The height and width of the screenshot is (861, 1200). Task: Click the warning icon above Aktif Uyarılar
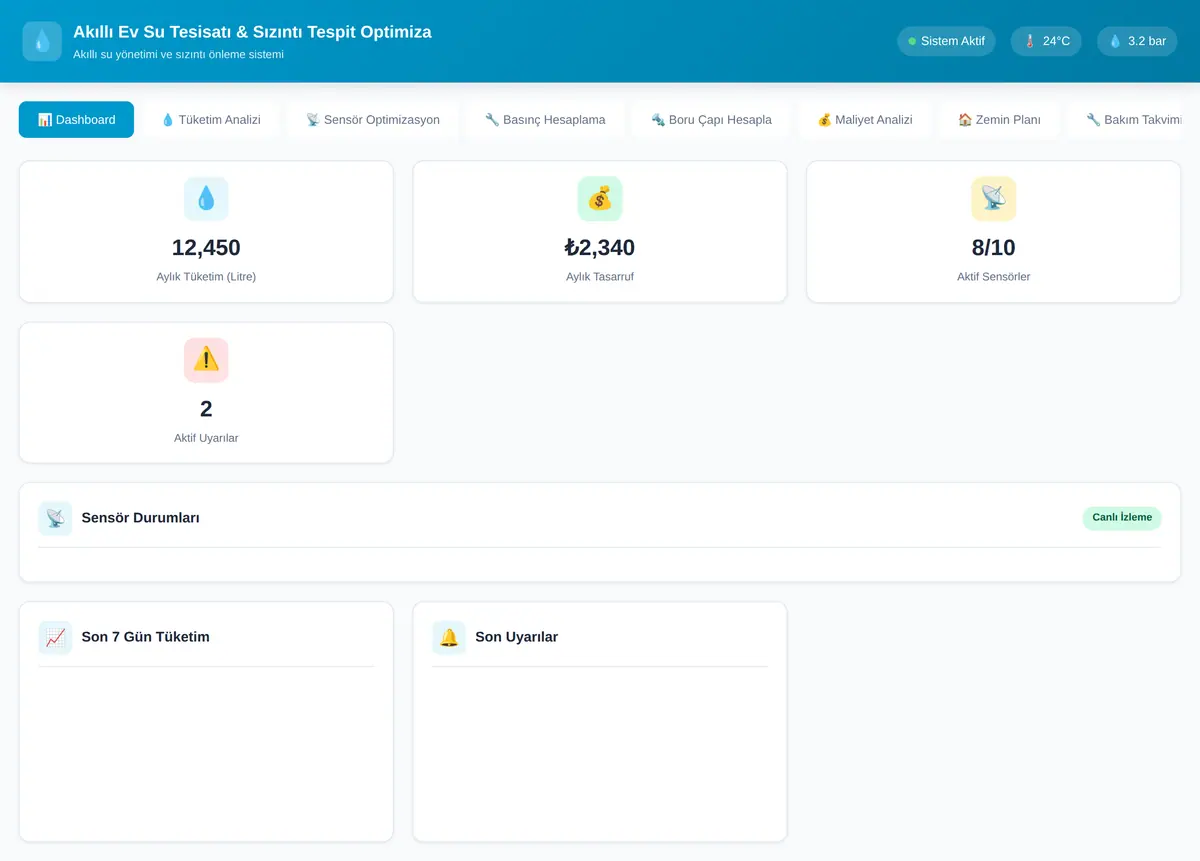tap(206, 360)
